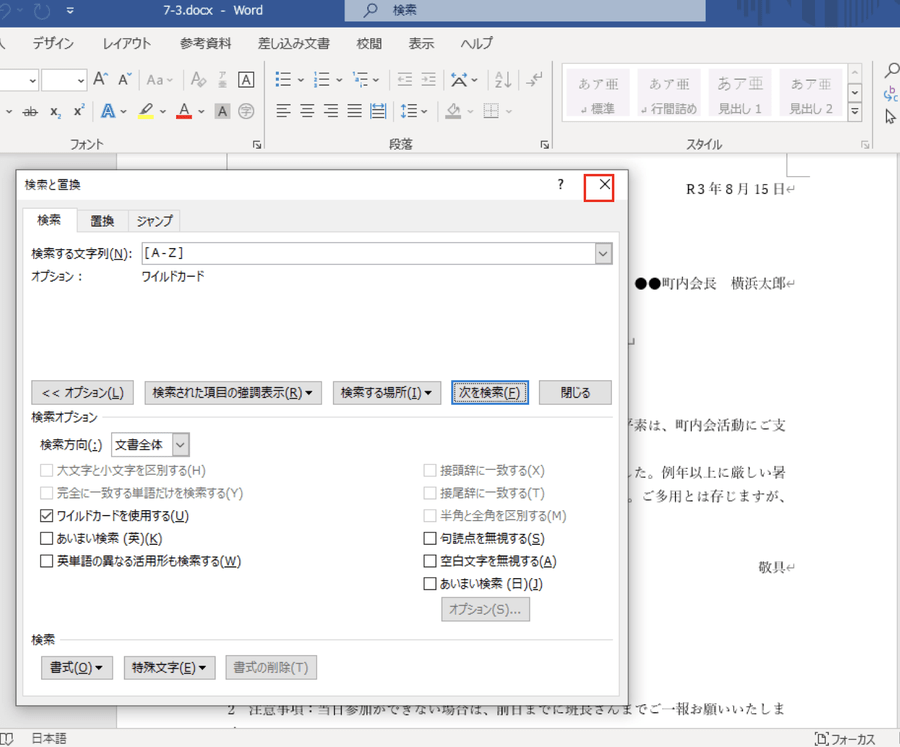Enable ワイルドカードを使用する checkbox

46,516
